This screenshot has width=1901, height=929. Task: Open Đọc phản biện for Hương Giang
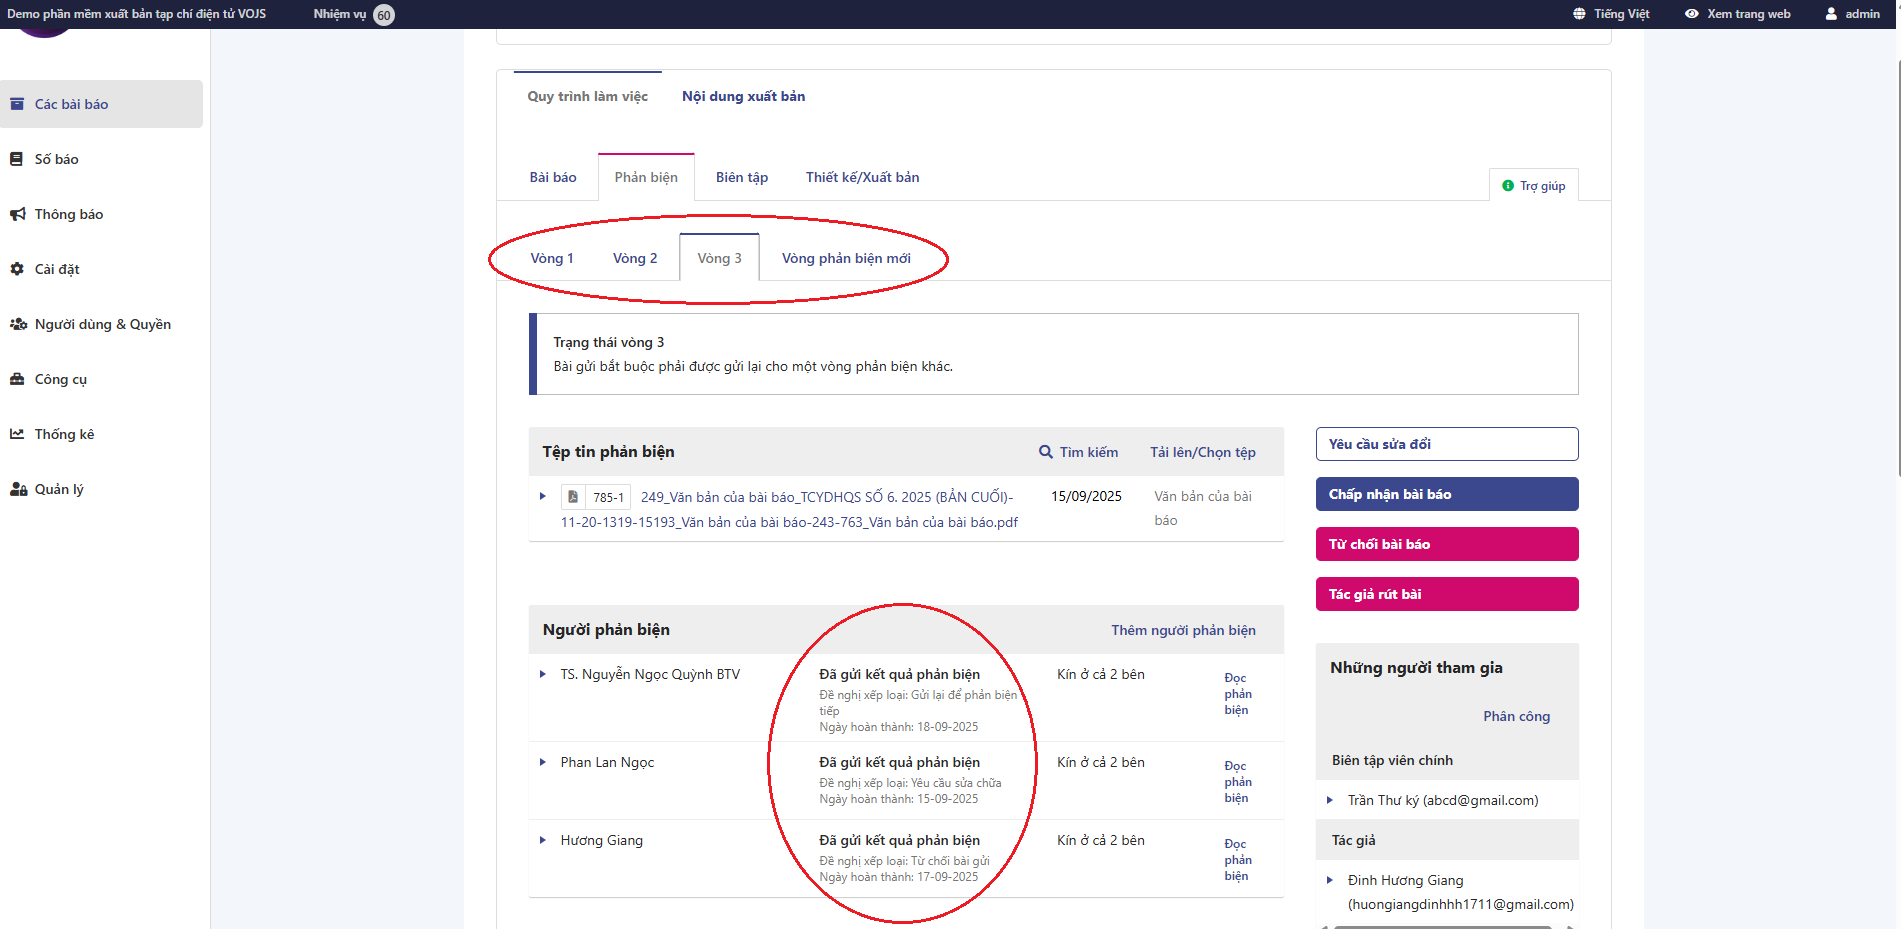tap(1237, 860)
